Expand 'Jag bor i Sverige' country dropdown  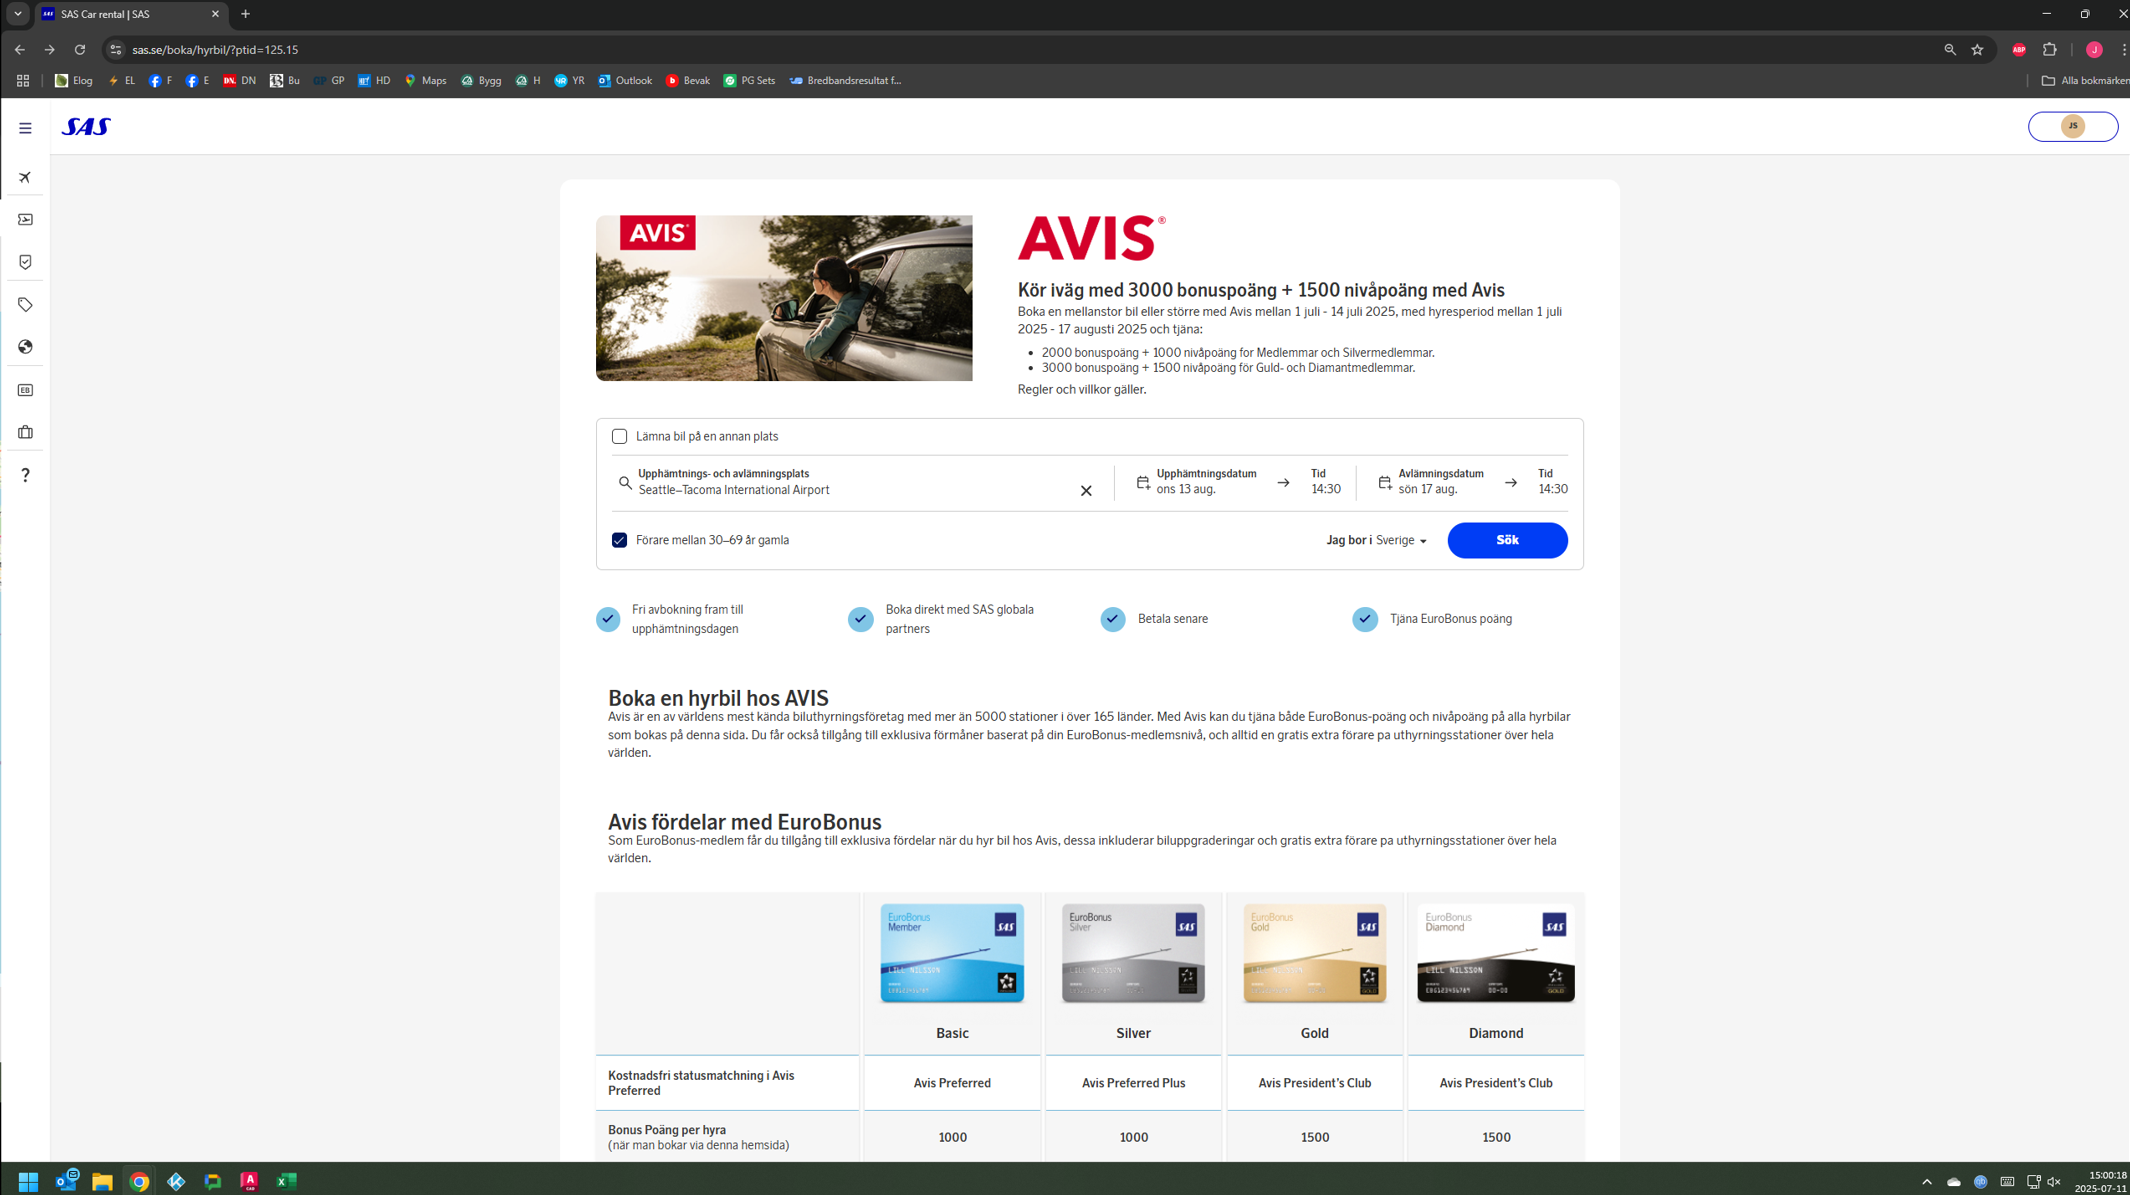tap(1377, 540)
